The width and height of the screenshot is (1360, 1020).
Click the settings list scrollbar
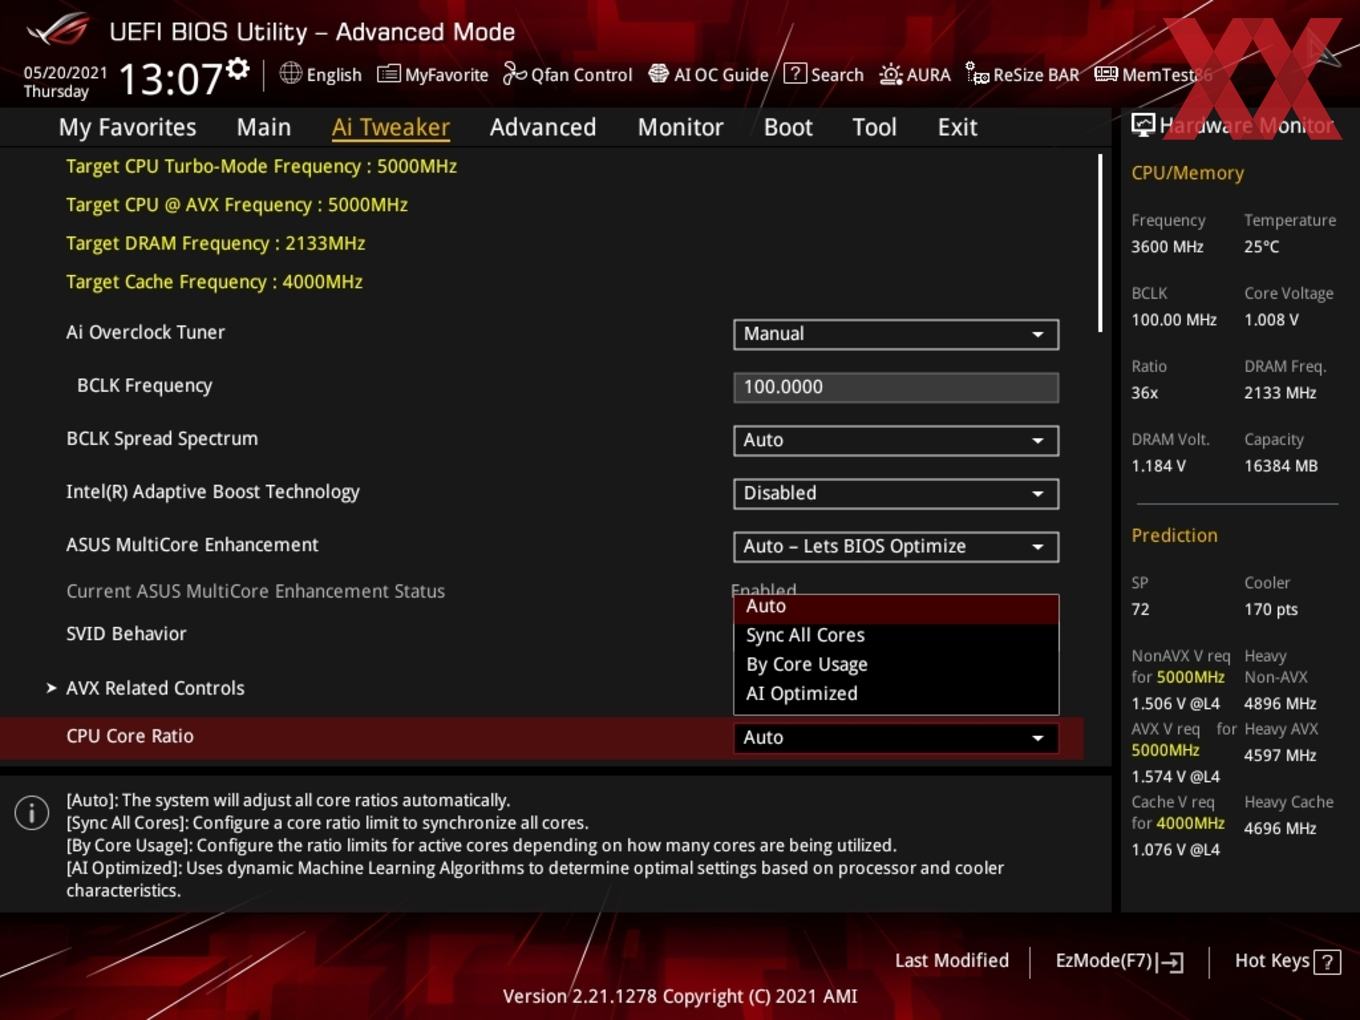tap(1100, 243)
